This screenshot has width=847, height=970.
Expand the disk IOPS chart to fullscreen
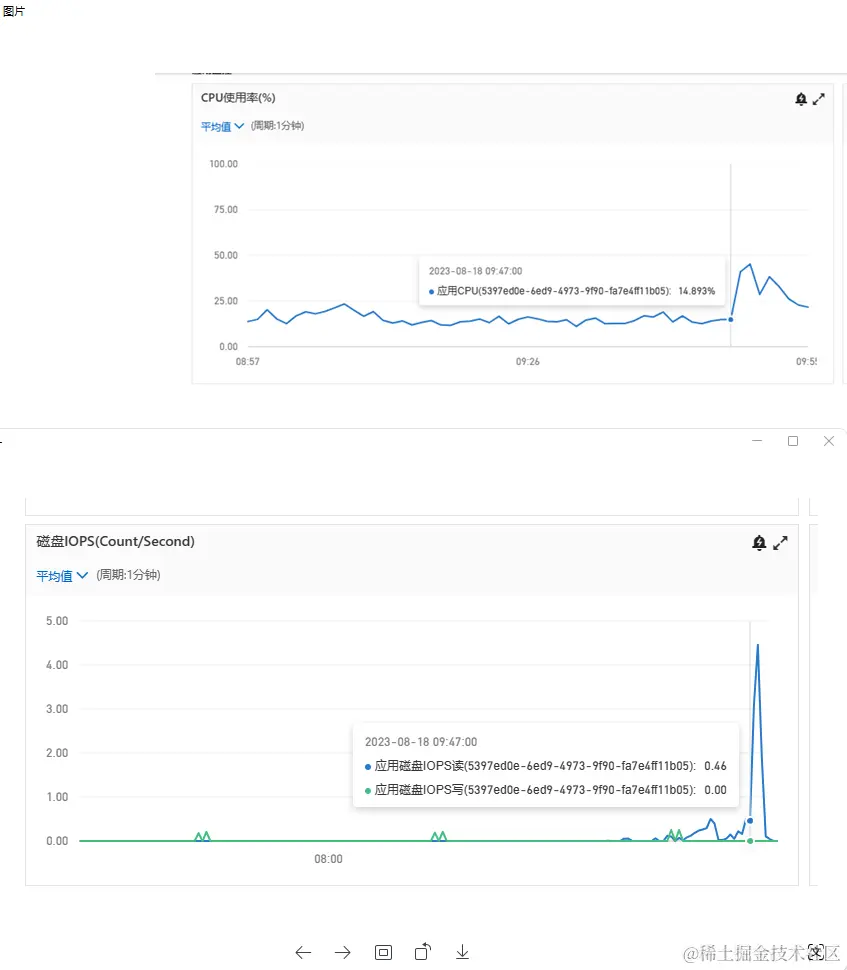coord(781,542)
